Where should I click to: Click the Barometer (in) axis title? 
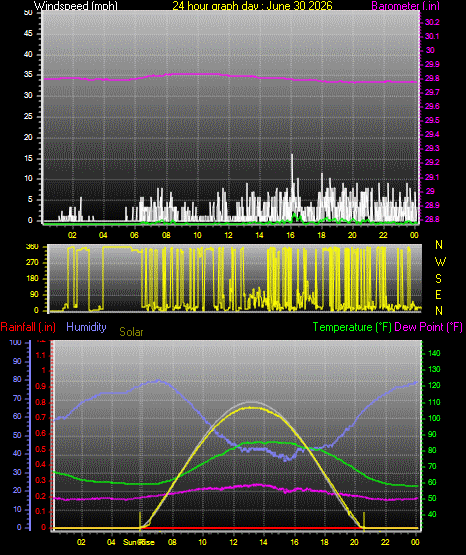click(405, 6)
